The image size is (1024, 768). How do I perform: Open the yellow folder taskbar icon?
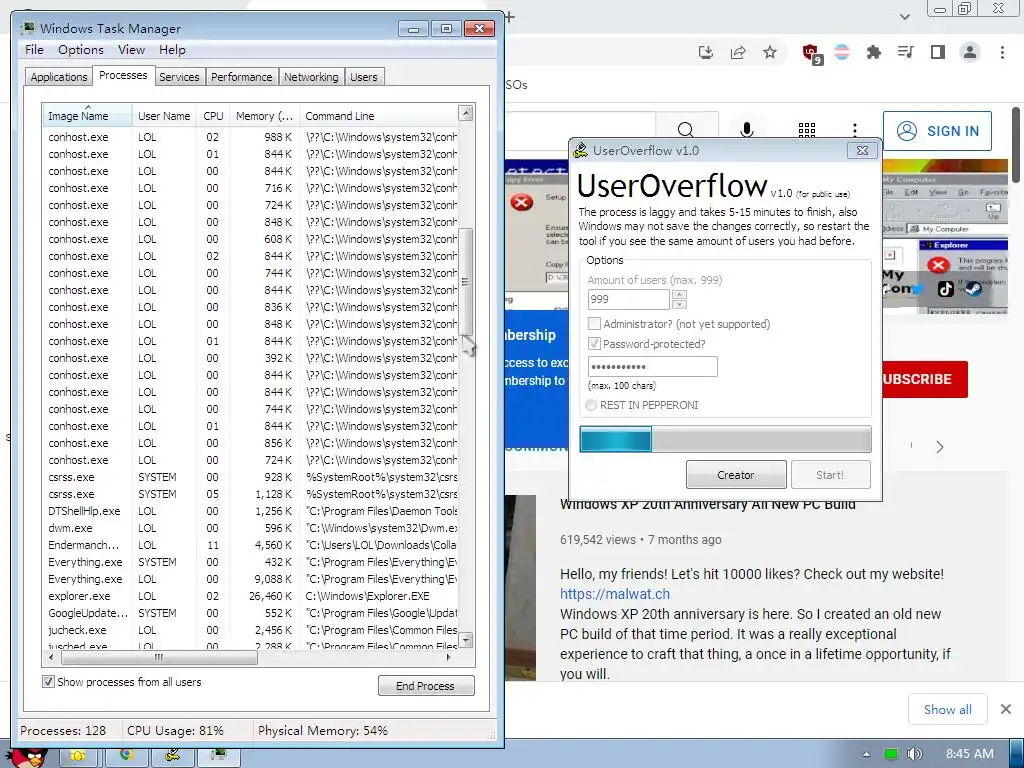pyautogui.click(x=78, y=756)
